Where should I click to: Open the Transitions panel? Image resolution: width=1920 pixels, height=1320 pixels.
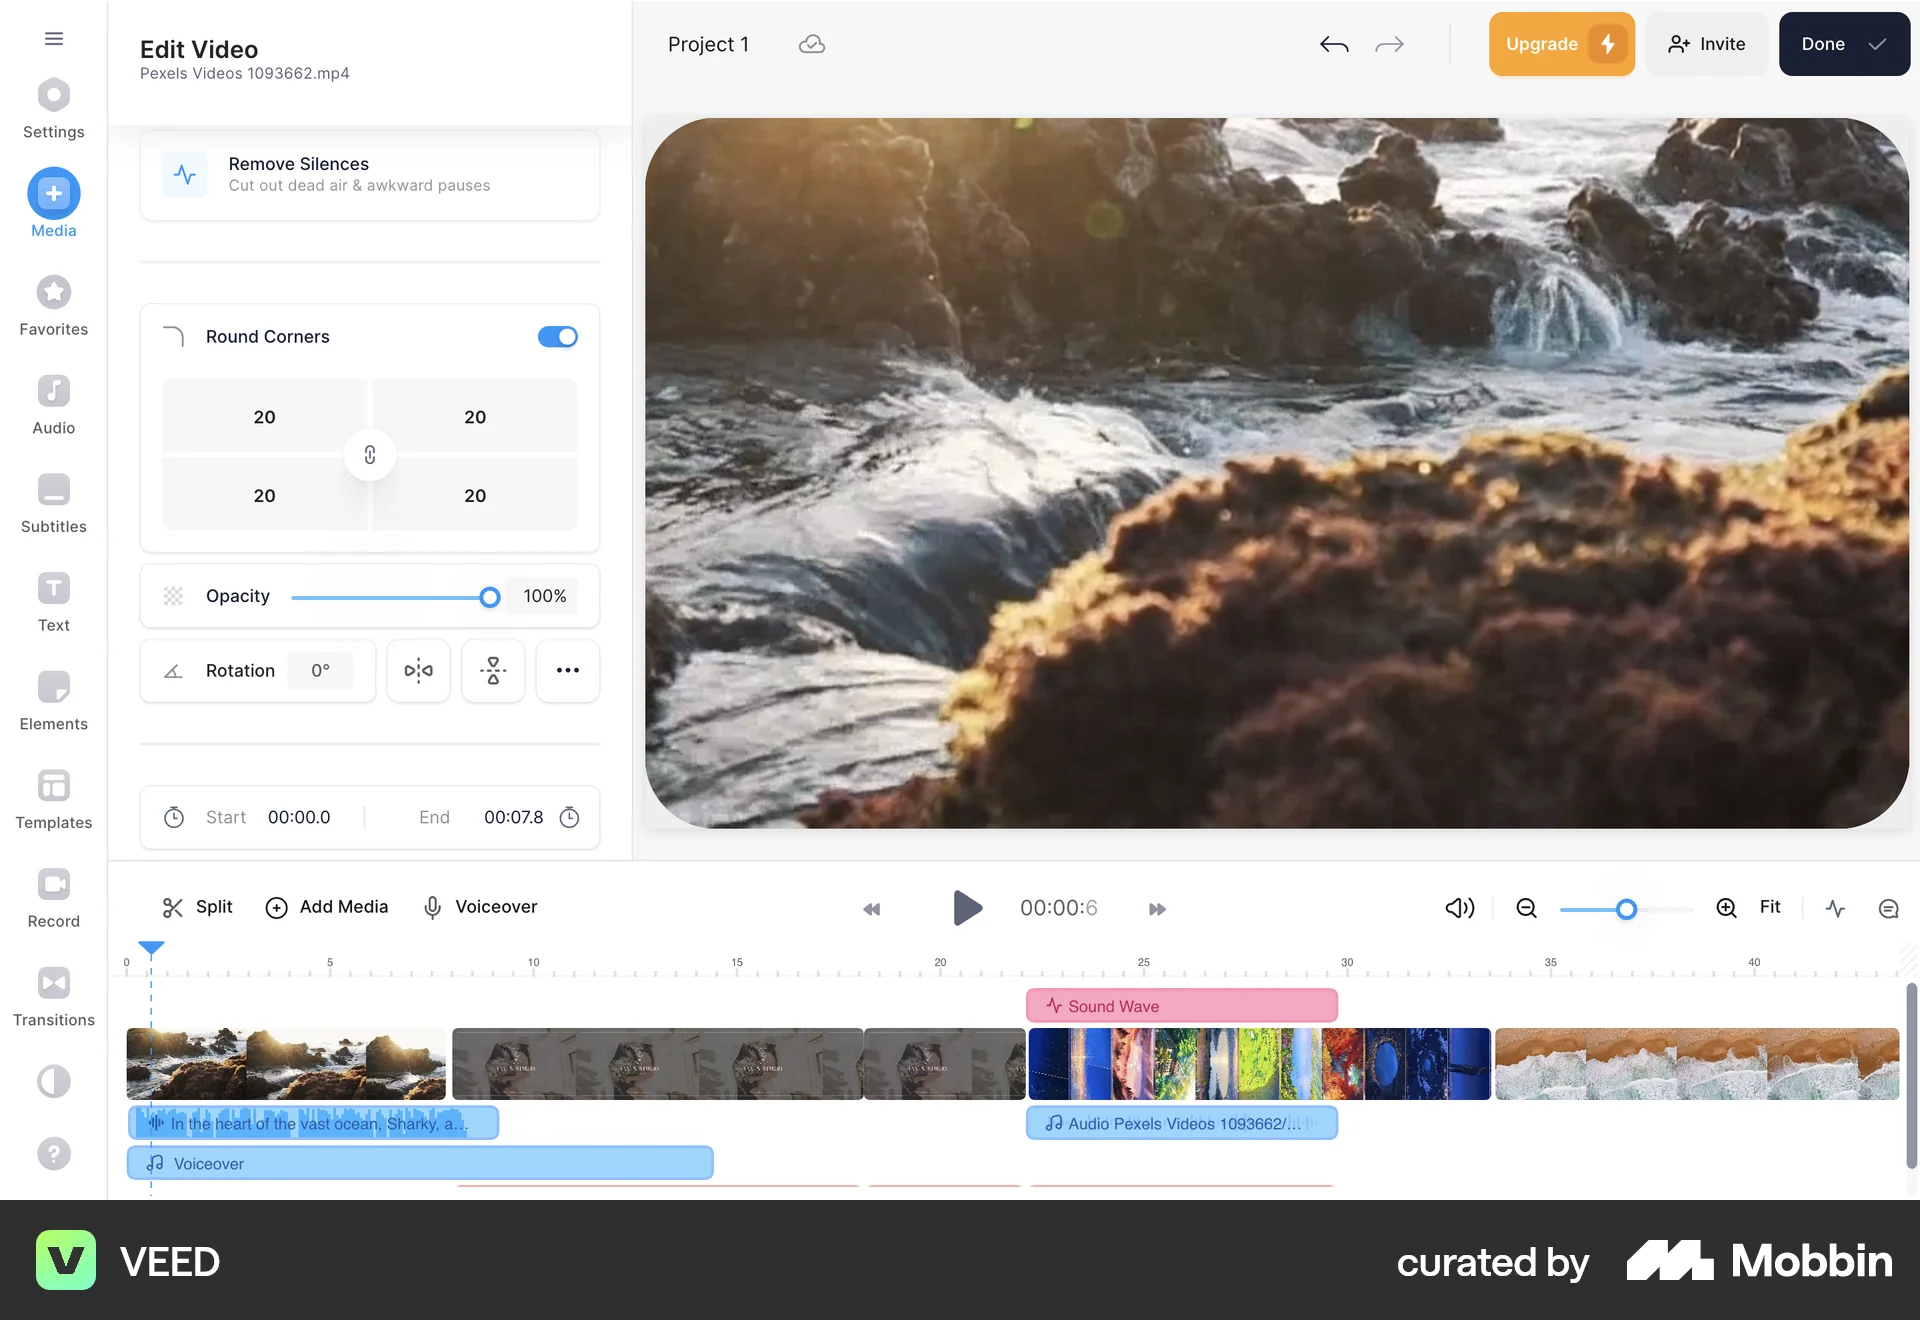coord(53,984)
